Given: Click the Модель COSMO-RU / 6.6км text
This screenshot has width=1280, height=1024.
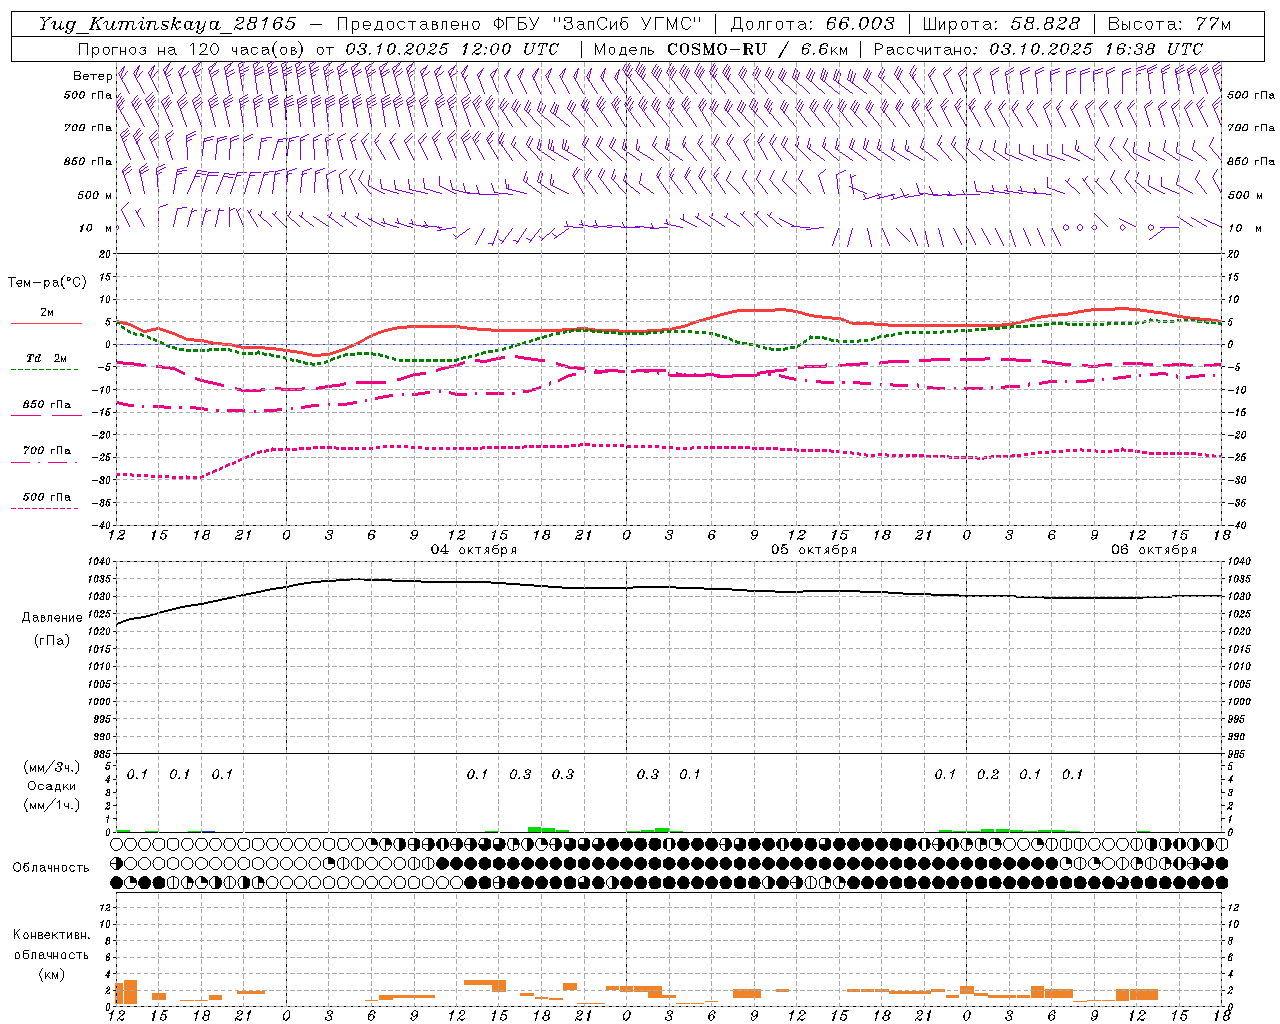Looking at the screenshot, I should pos(721,49).
